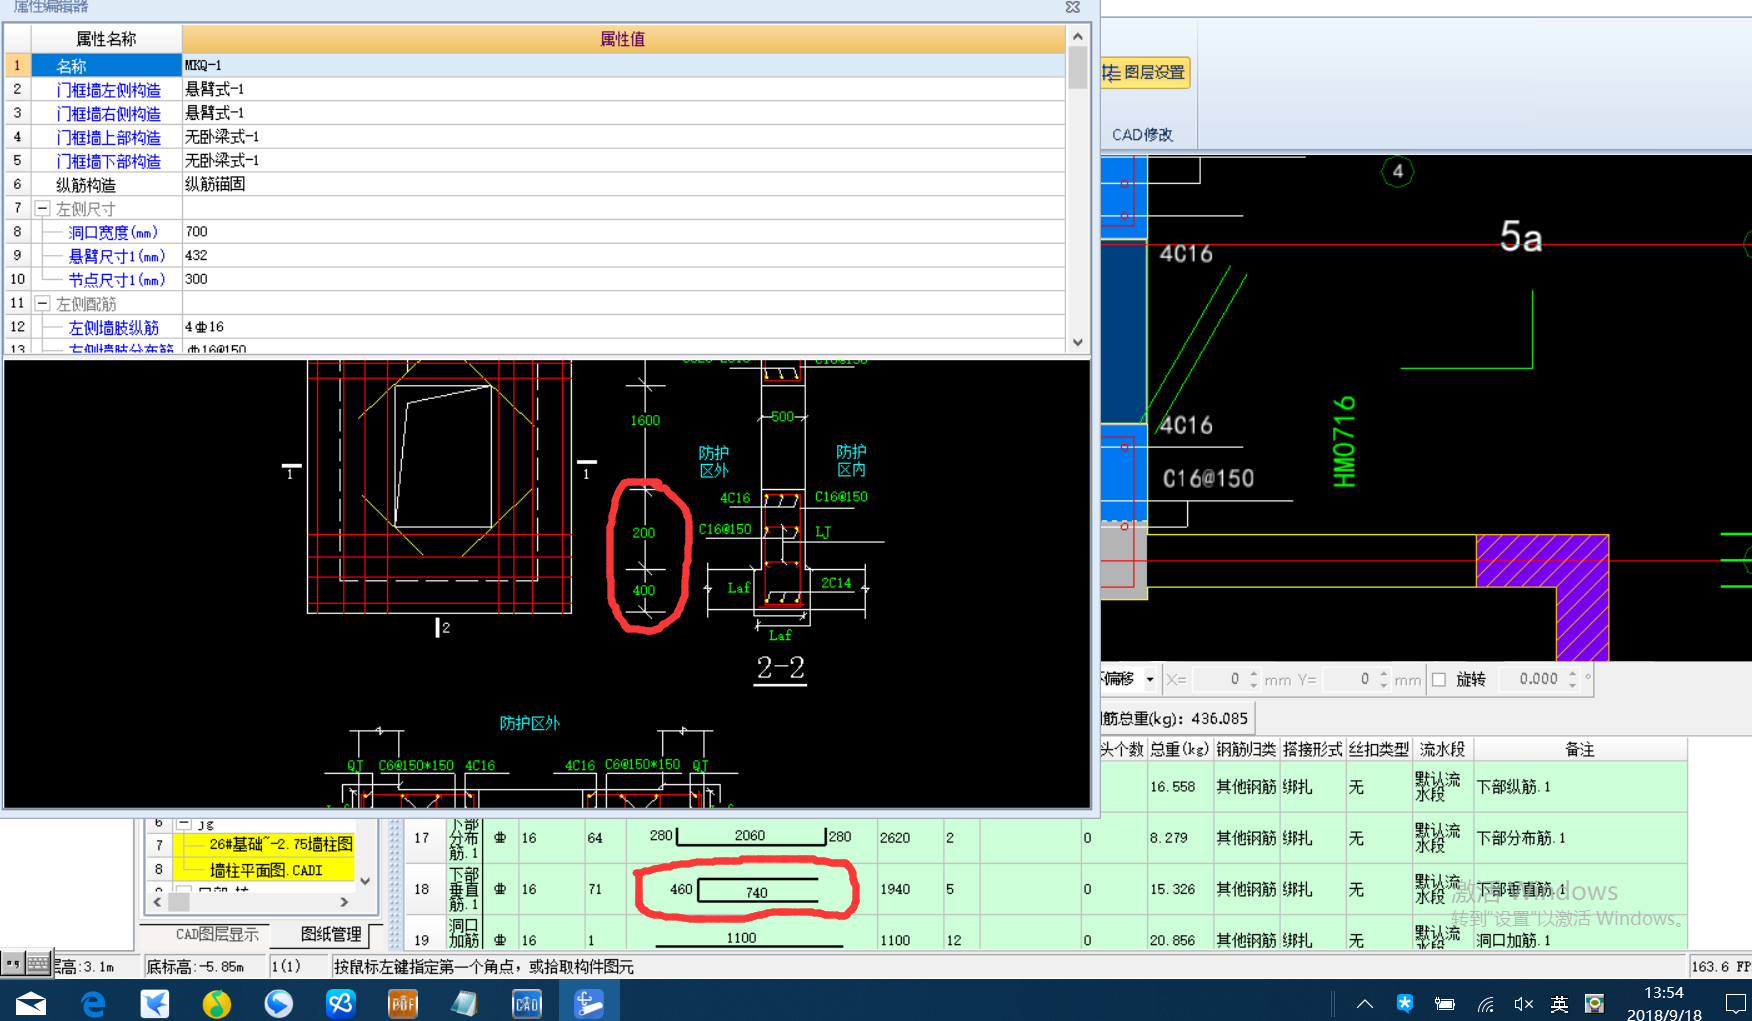Select 门框墙上部构造 property
The height and width of the screenshot is (1021, 1752).
108,138
